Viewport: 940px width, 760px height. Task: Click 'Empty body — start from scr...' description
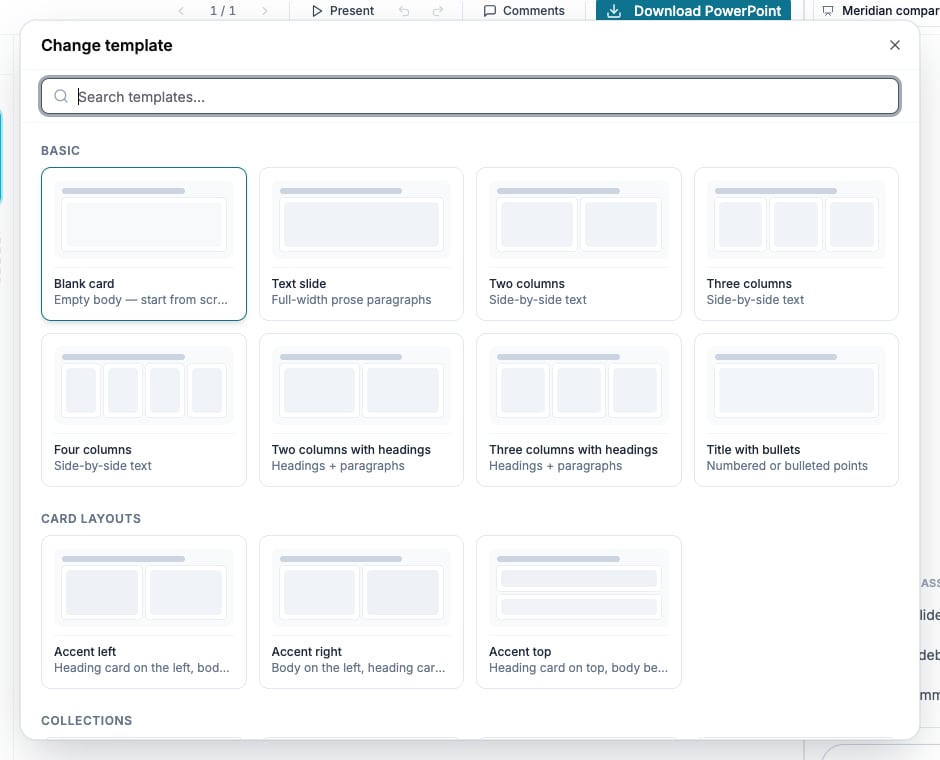point(141,300)
